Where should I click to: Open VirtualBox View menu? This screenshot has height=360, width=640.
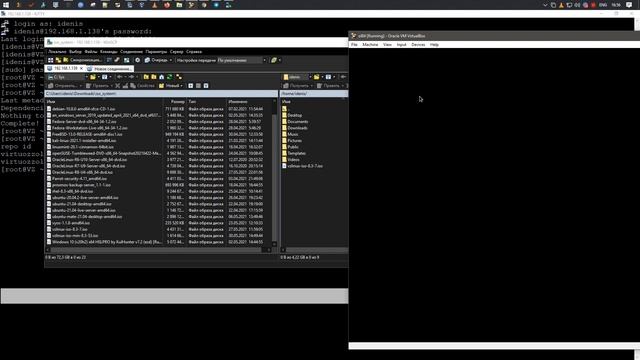(x=387, y=44)
